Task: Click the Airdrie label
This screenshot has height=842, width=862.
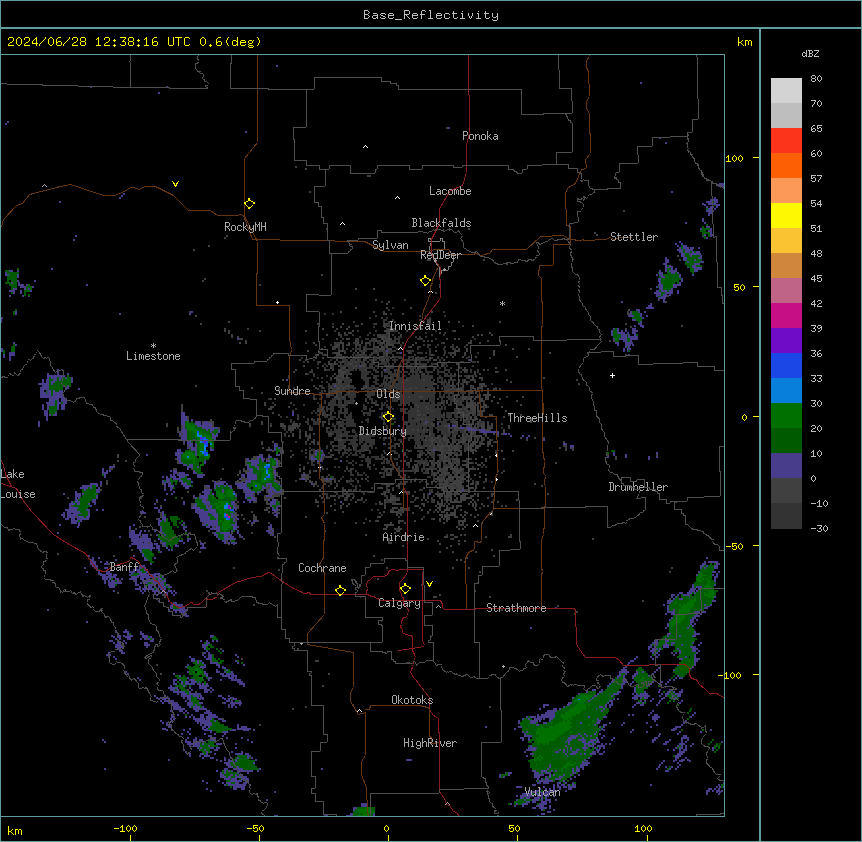Action: [404, 537]
